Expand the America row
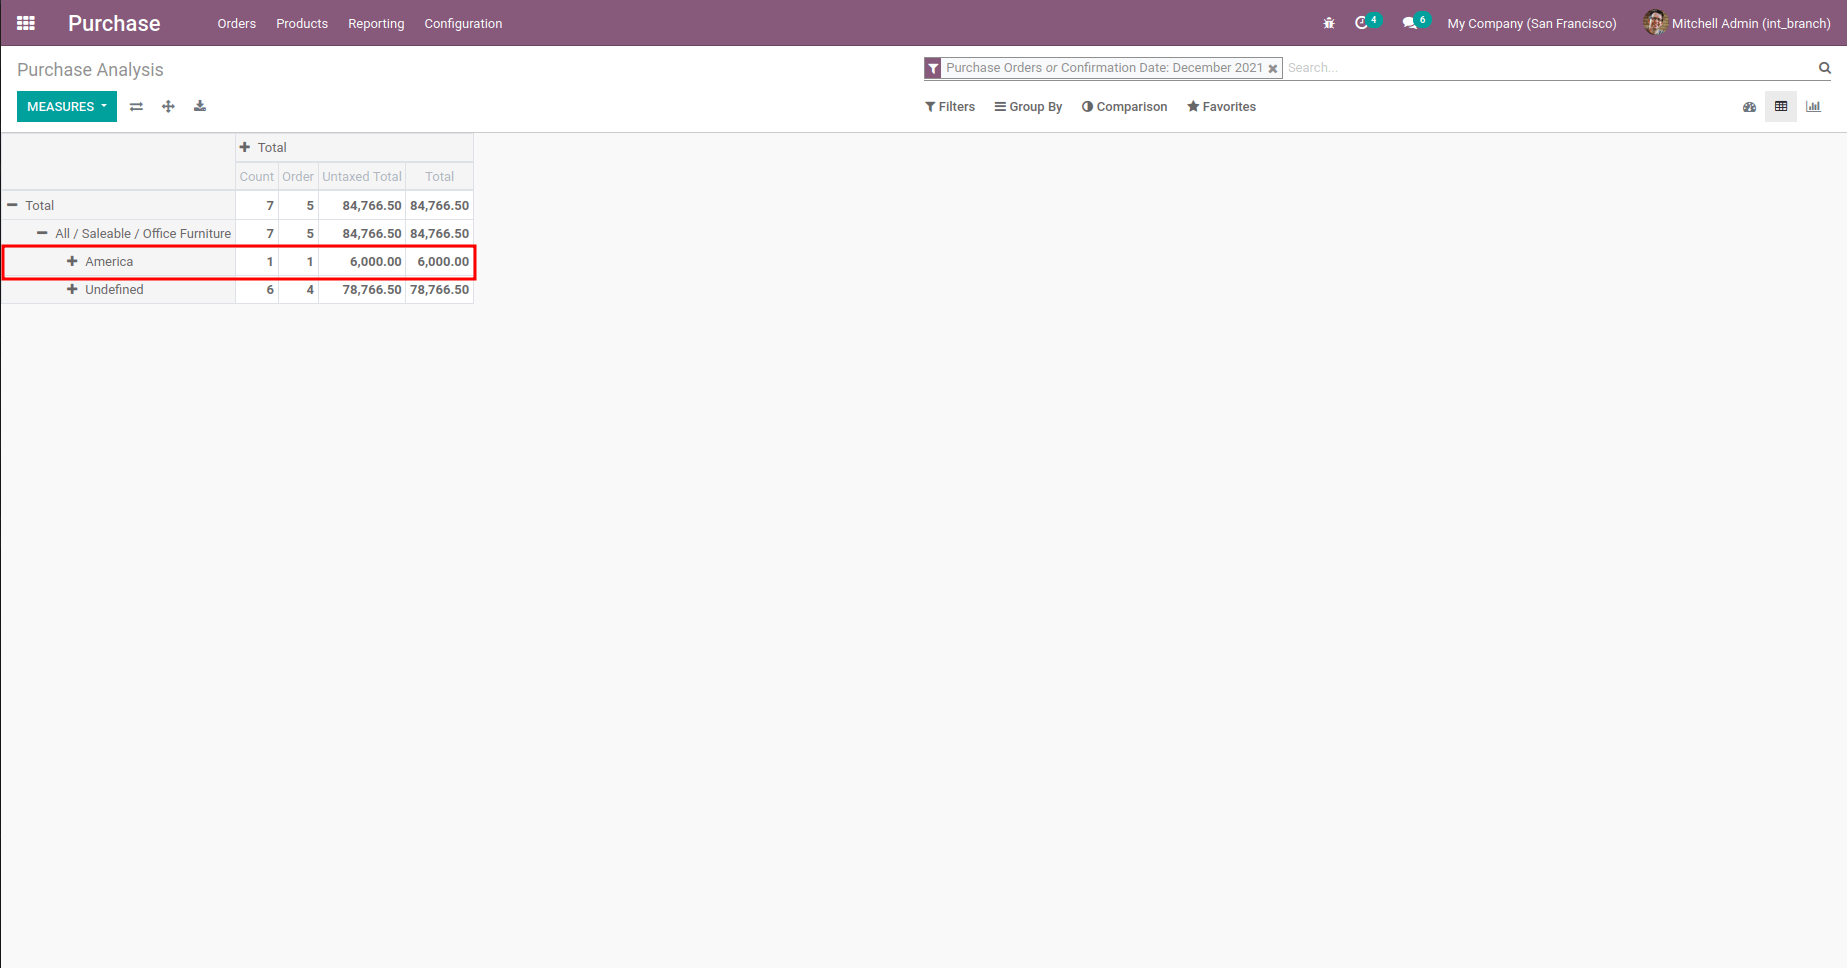 pyautogui.click(x=72, y=262)
